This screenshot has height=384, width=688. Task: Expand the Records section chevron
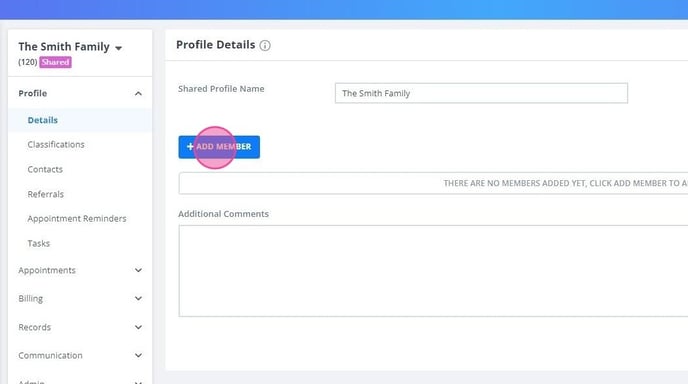[x=138, y=327]
